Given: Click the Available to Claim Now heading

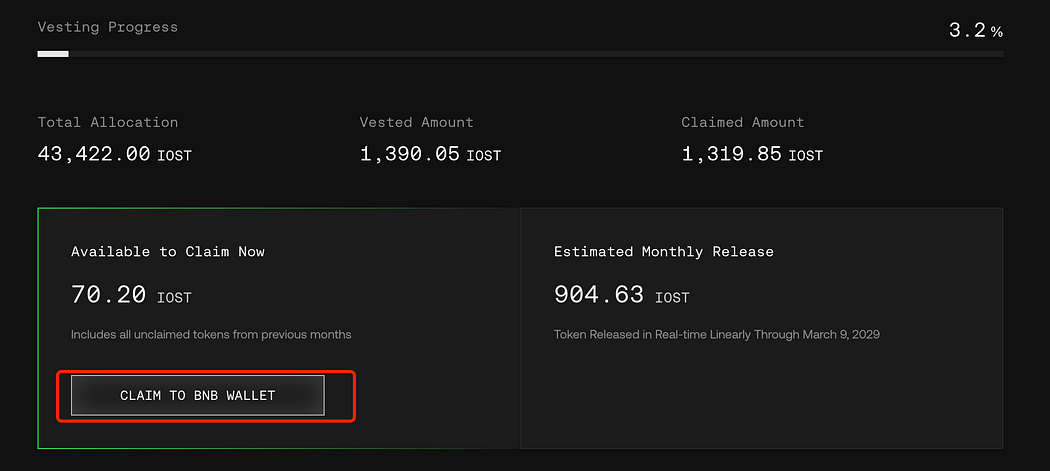Looking at the screenshot, I should click(168, 252).
